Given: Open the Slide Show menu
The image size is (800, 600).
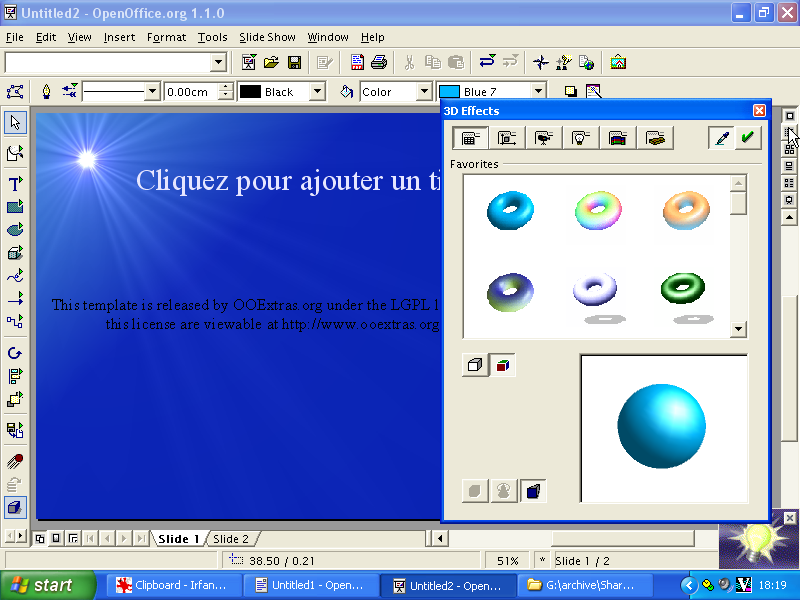Looking at the screenshot, I should (267, 37).
